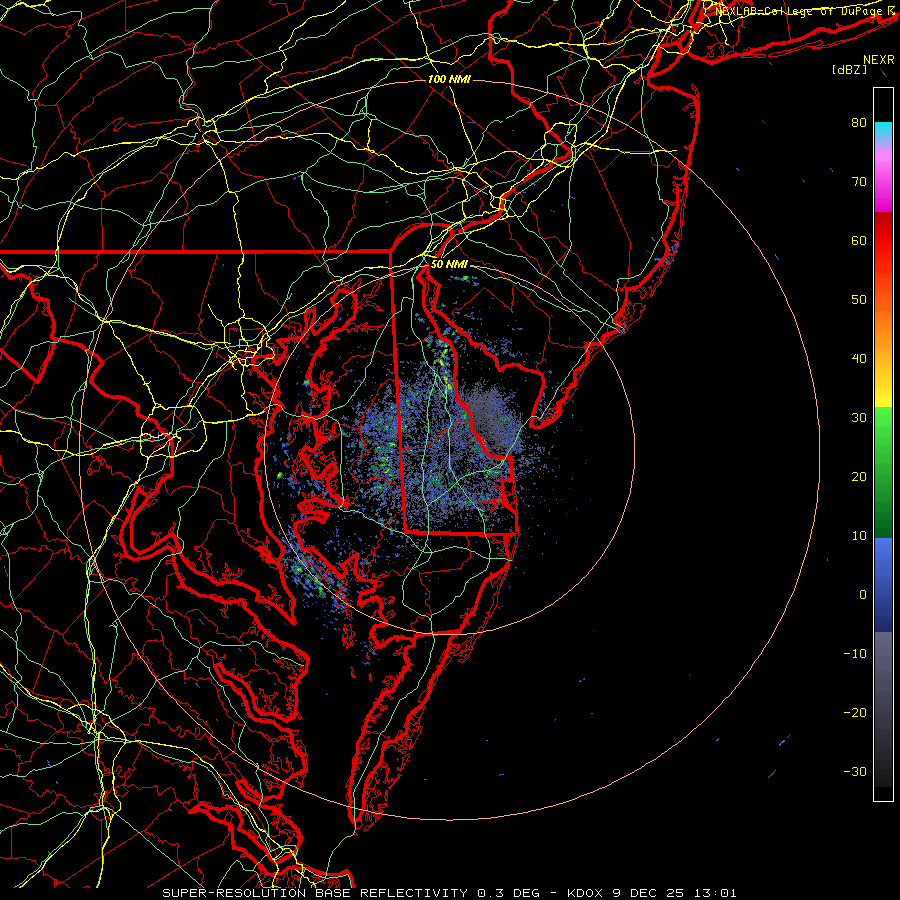
Task: Click the -30 value on the dBZ scale
Action: pos(855,772)
